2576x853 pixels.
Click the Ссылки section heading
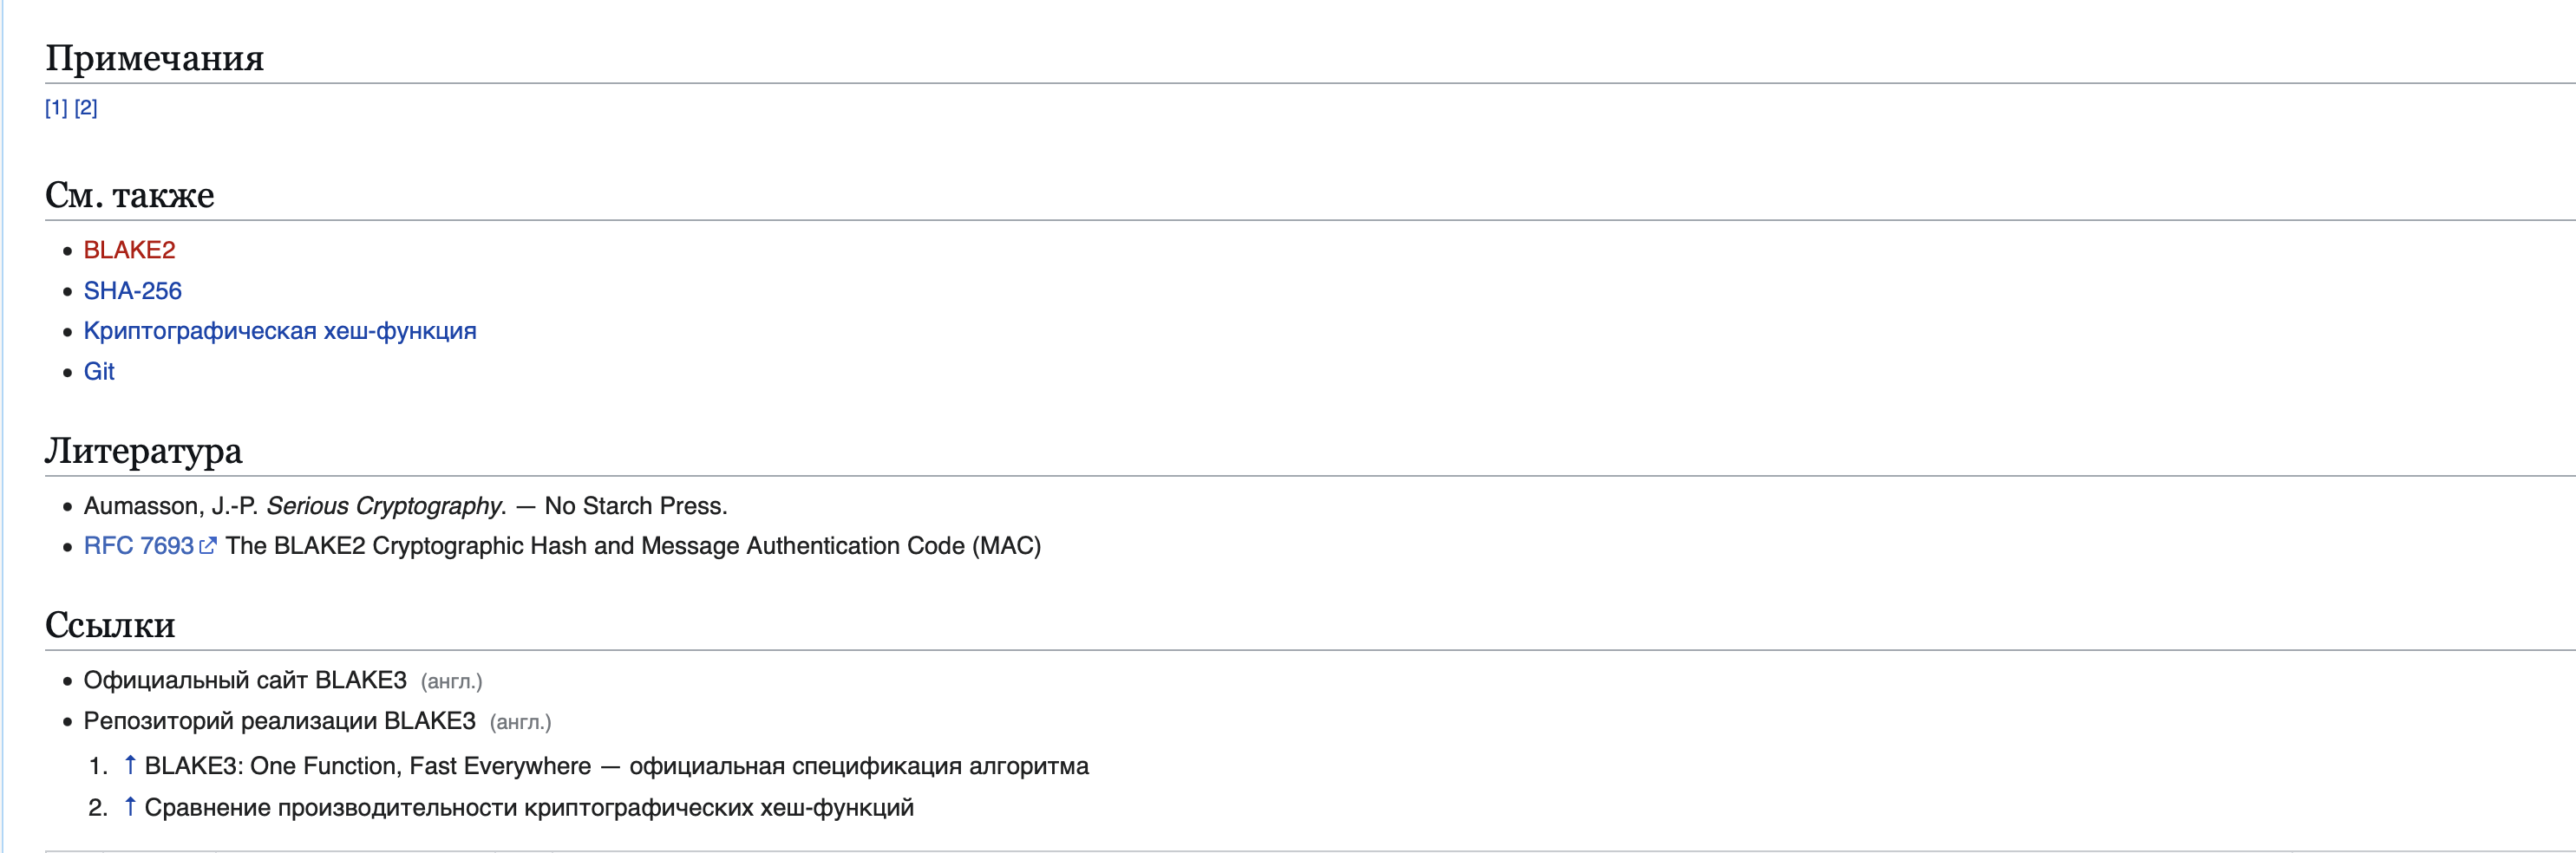(110, 625)
